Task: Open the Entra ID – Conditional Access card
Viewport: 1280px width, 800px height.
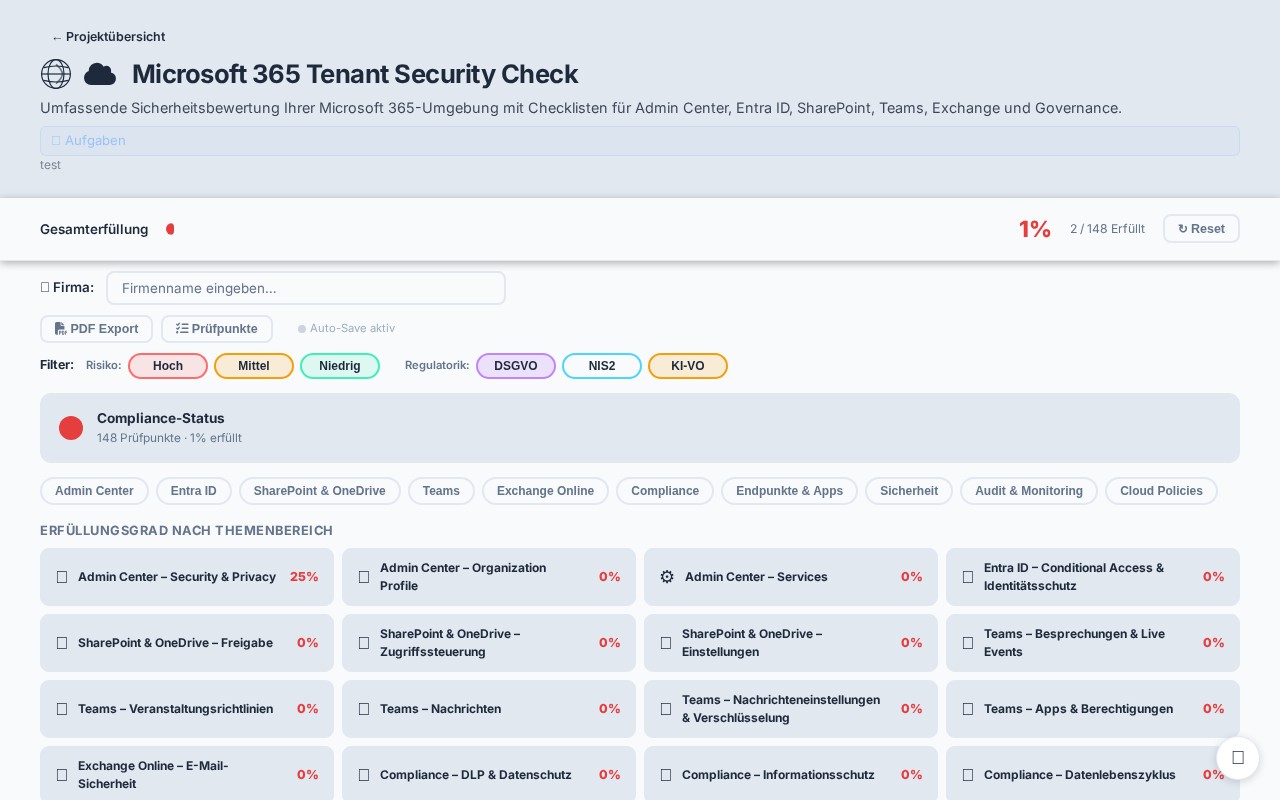Action: point(1093,577)
